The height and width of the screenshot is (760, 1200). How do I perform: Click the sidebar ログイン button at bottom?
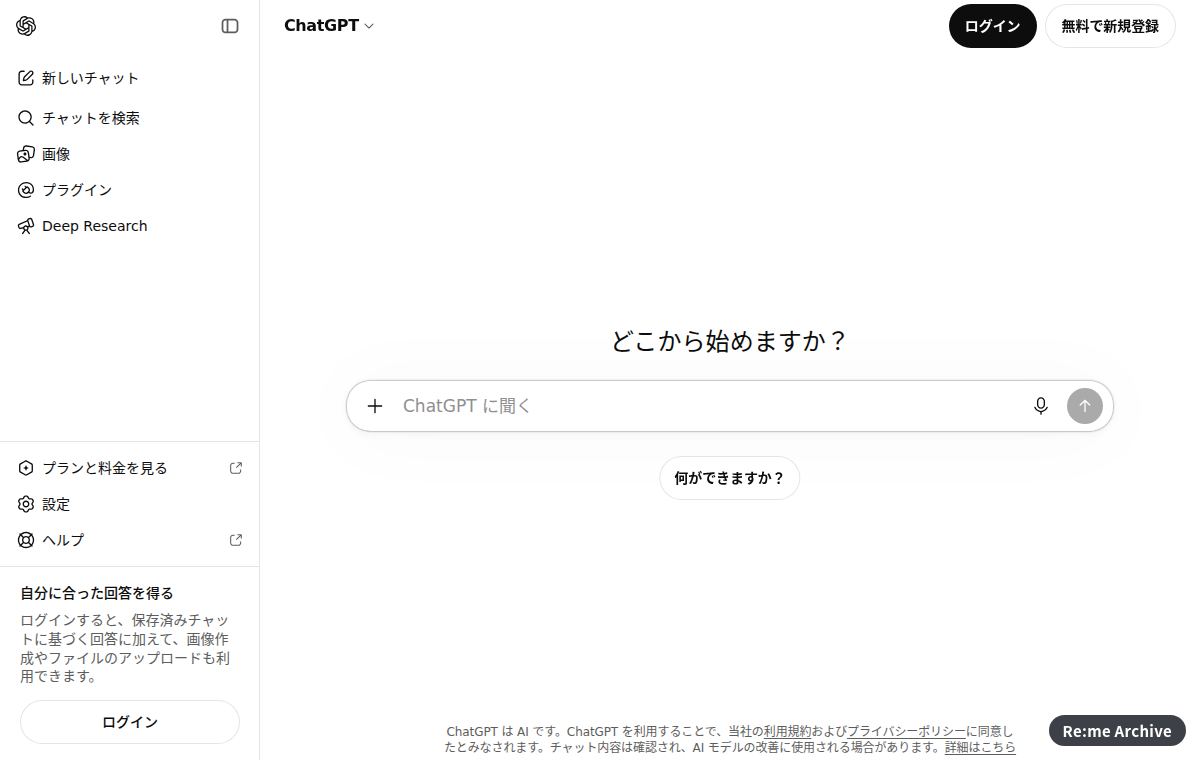(130, 722)
